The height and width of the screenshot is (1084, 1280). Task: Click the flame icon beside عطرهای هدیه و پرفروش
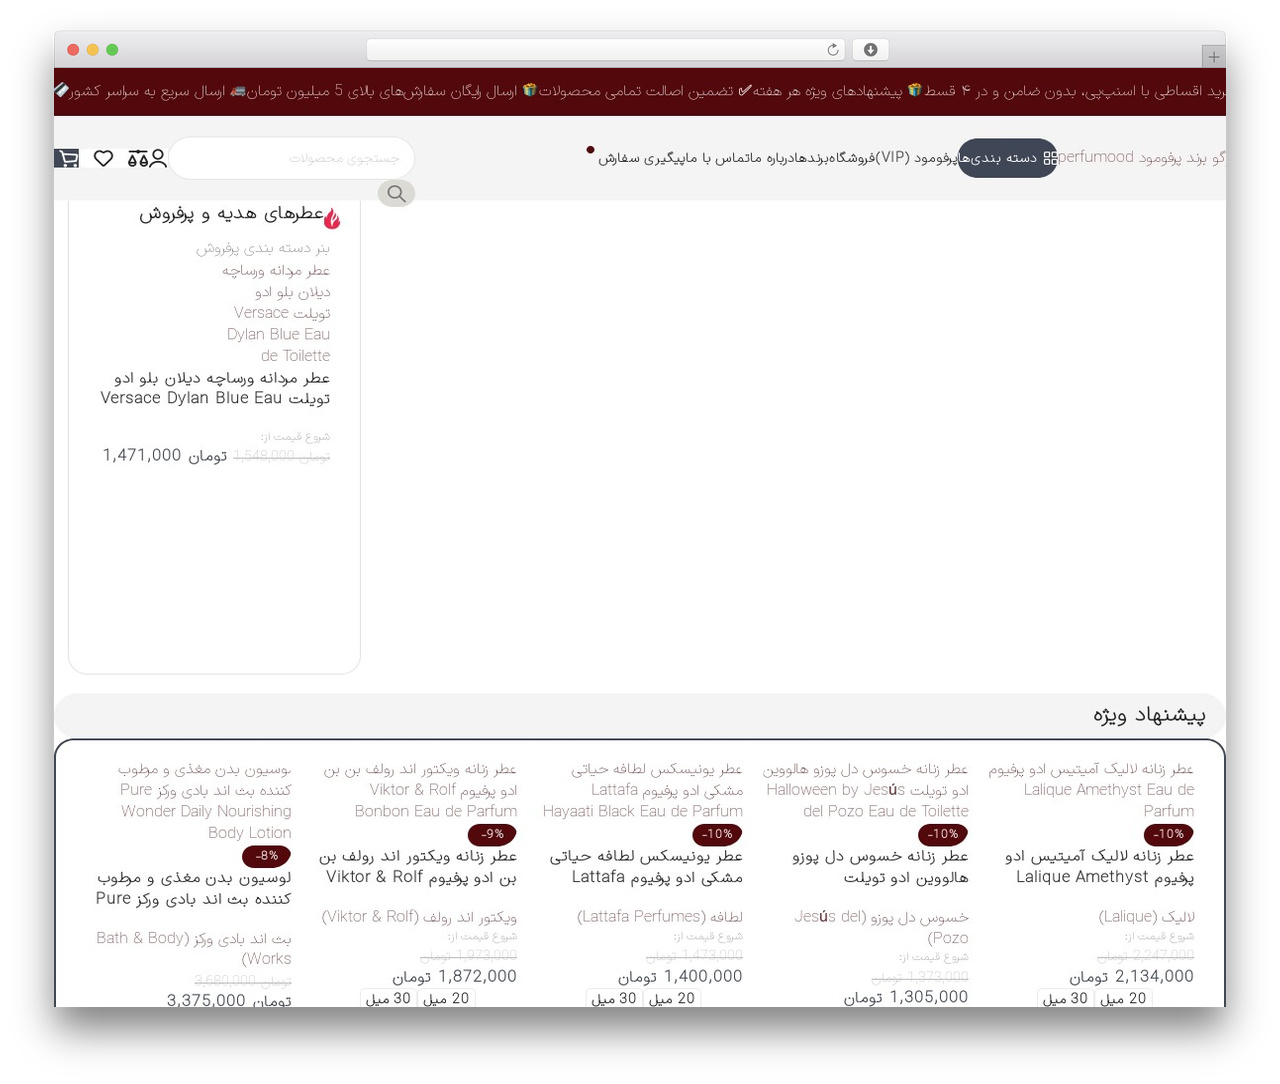tap(332, 218)
